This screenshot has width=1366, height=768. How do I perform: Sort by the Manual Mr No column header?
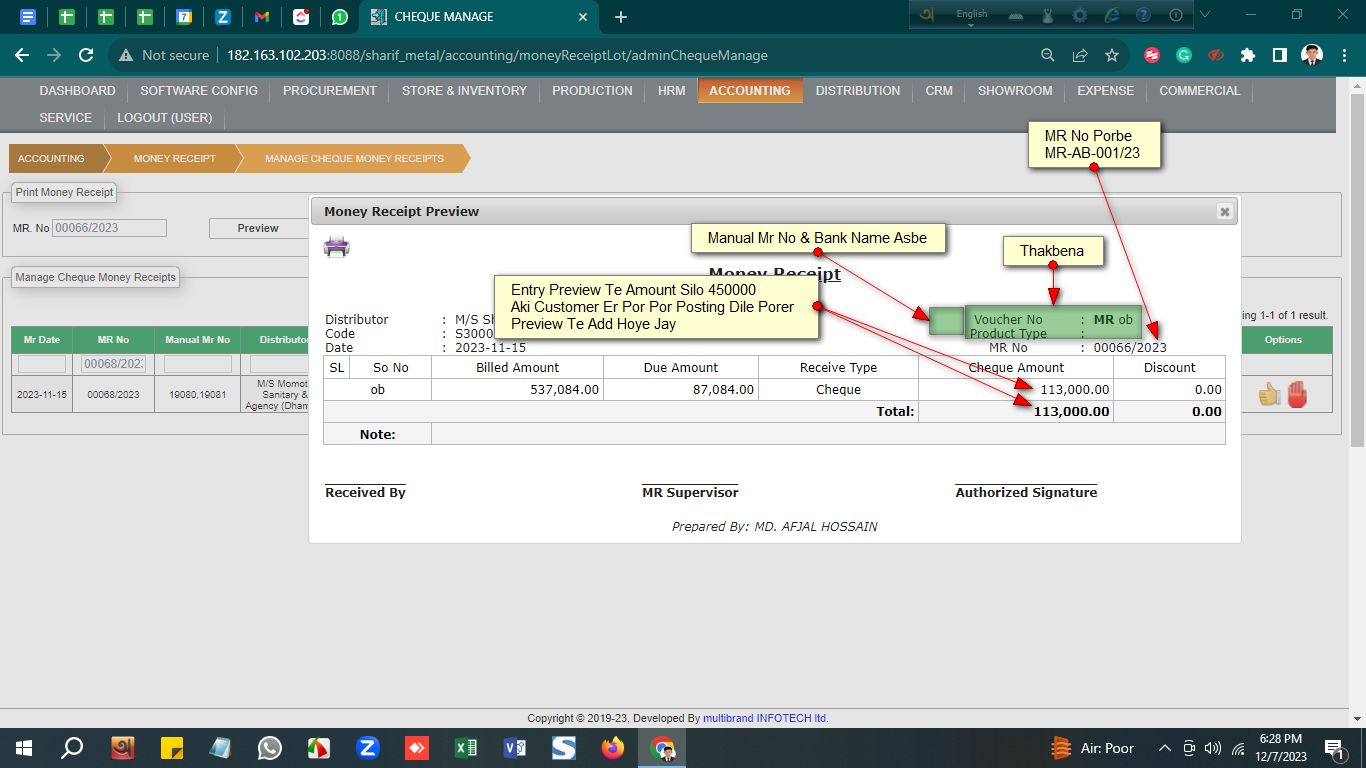[197, 340]
